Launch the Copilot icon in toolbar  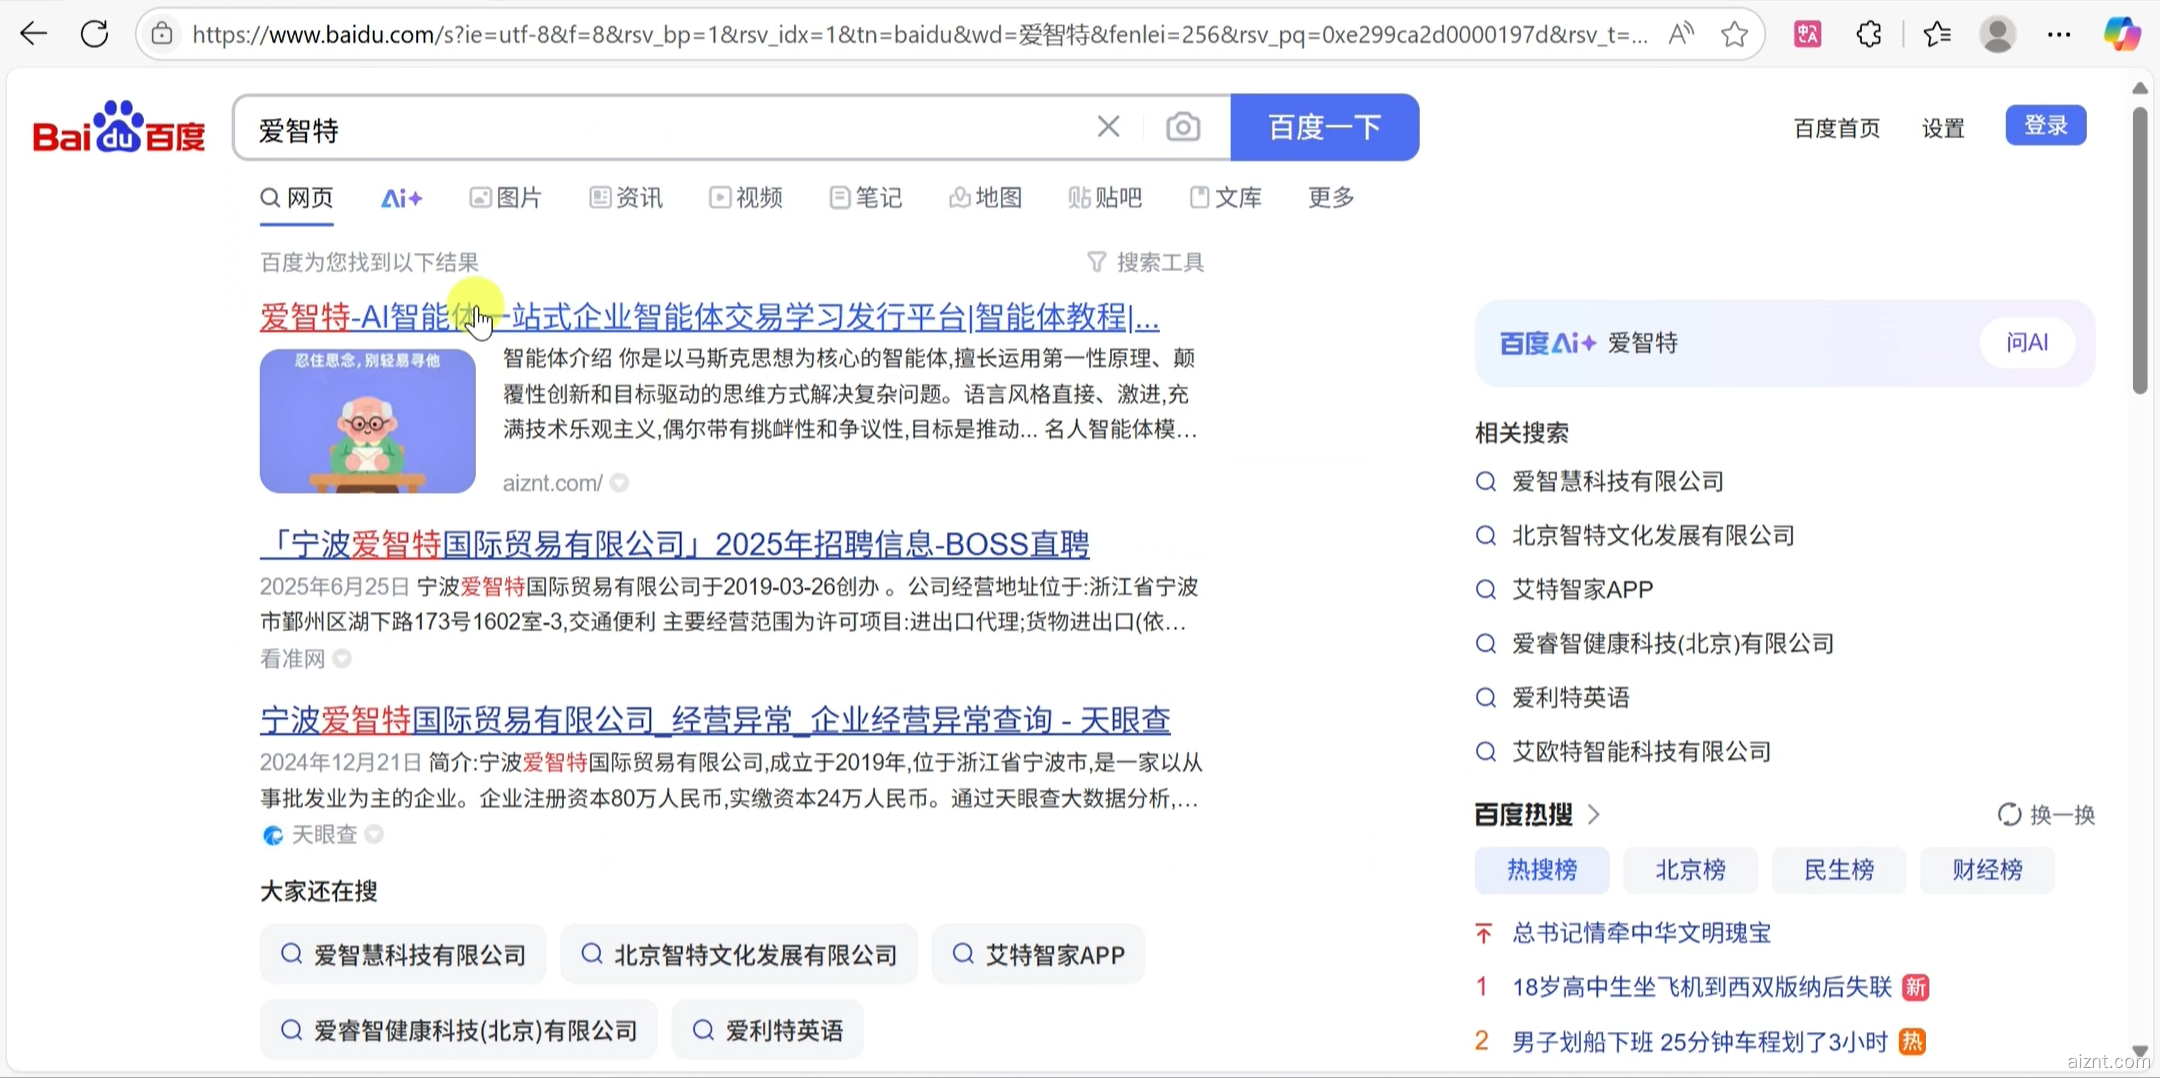2121,35
